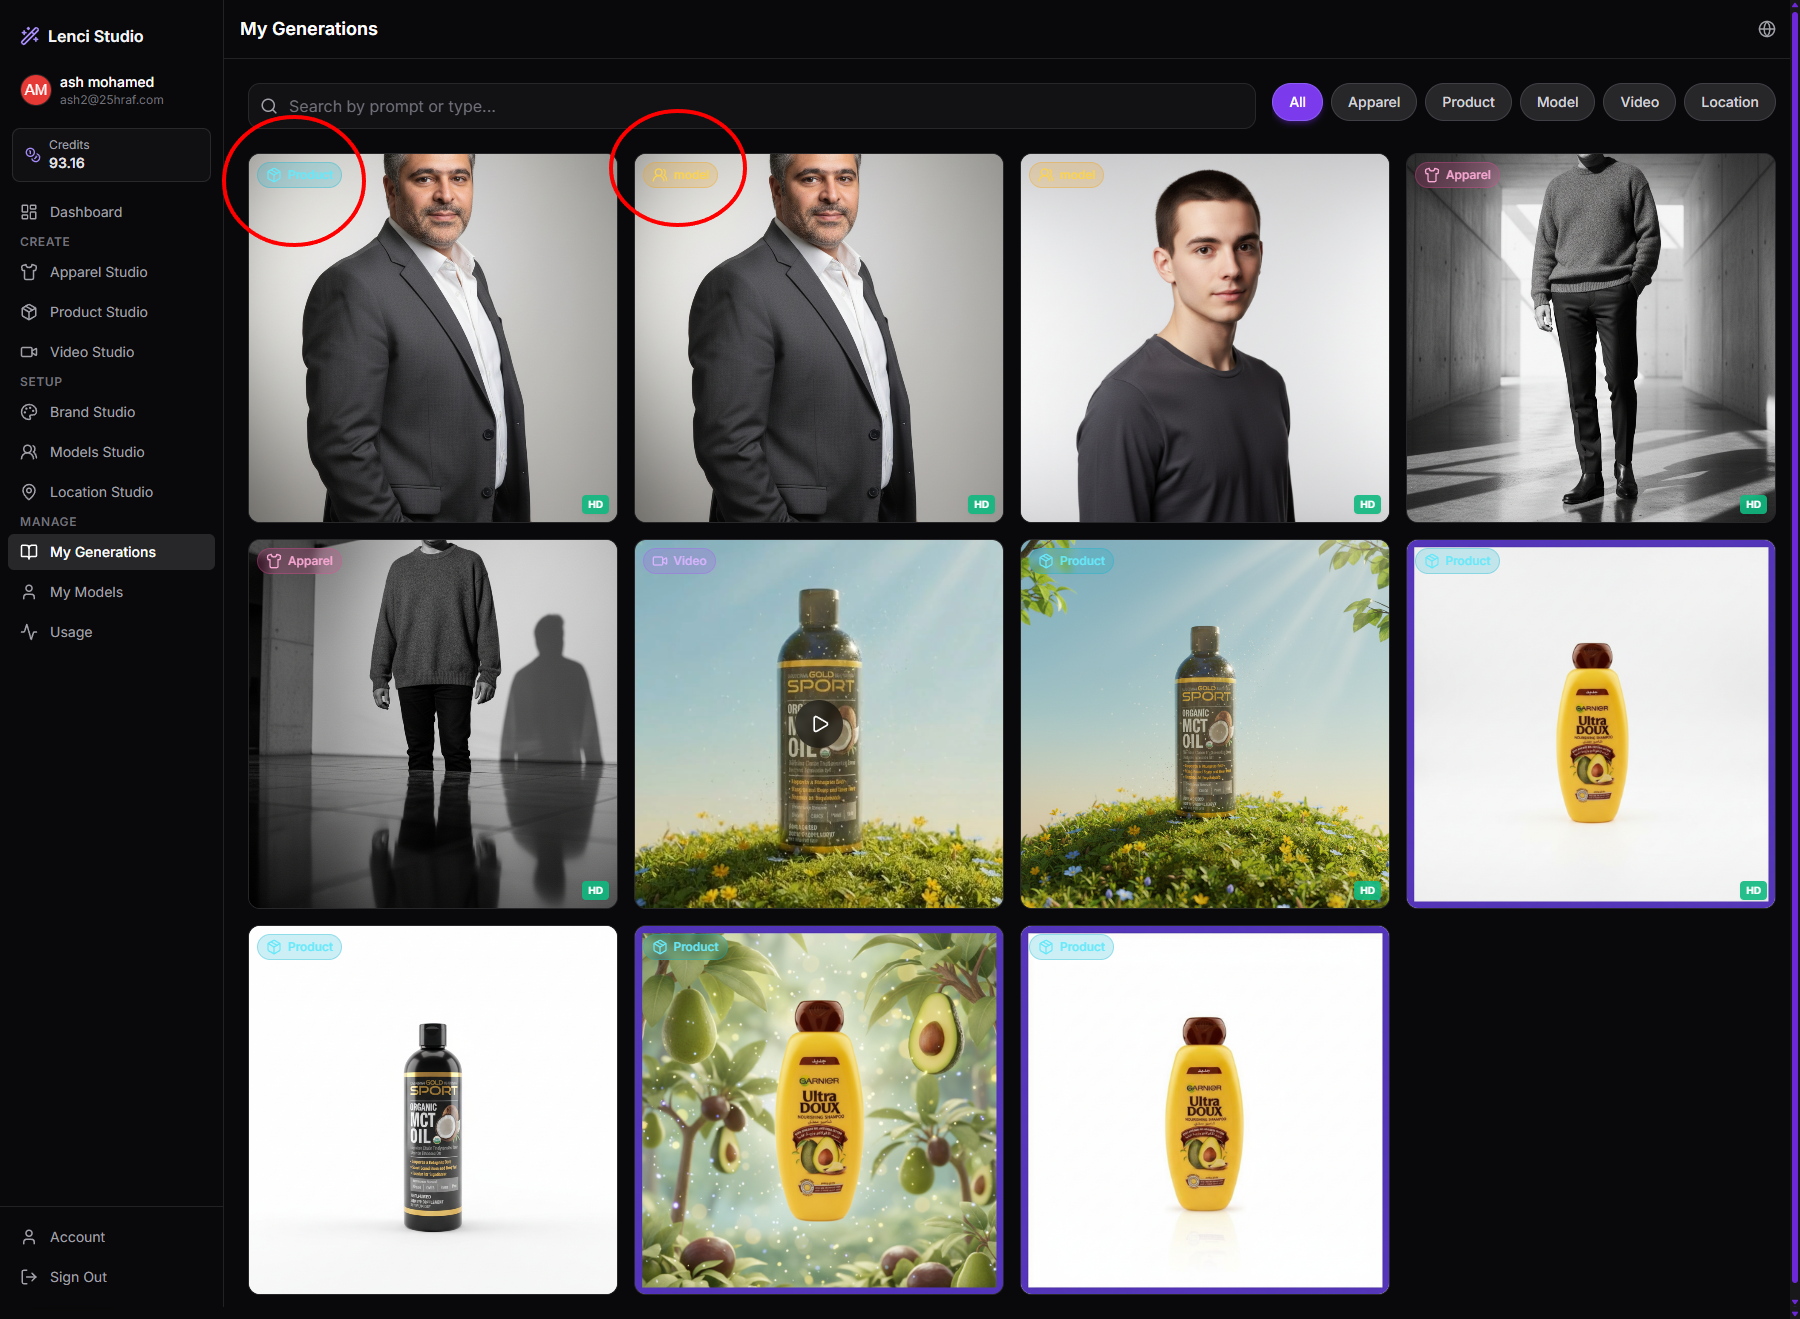This screenshot has height=1319, width=1800.
Task: Open the Dashboard page
Action: coord(85,212)
